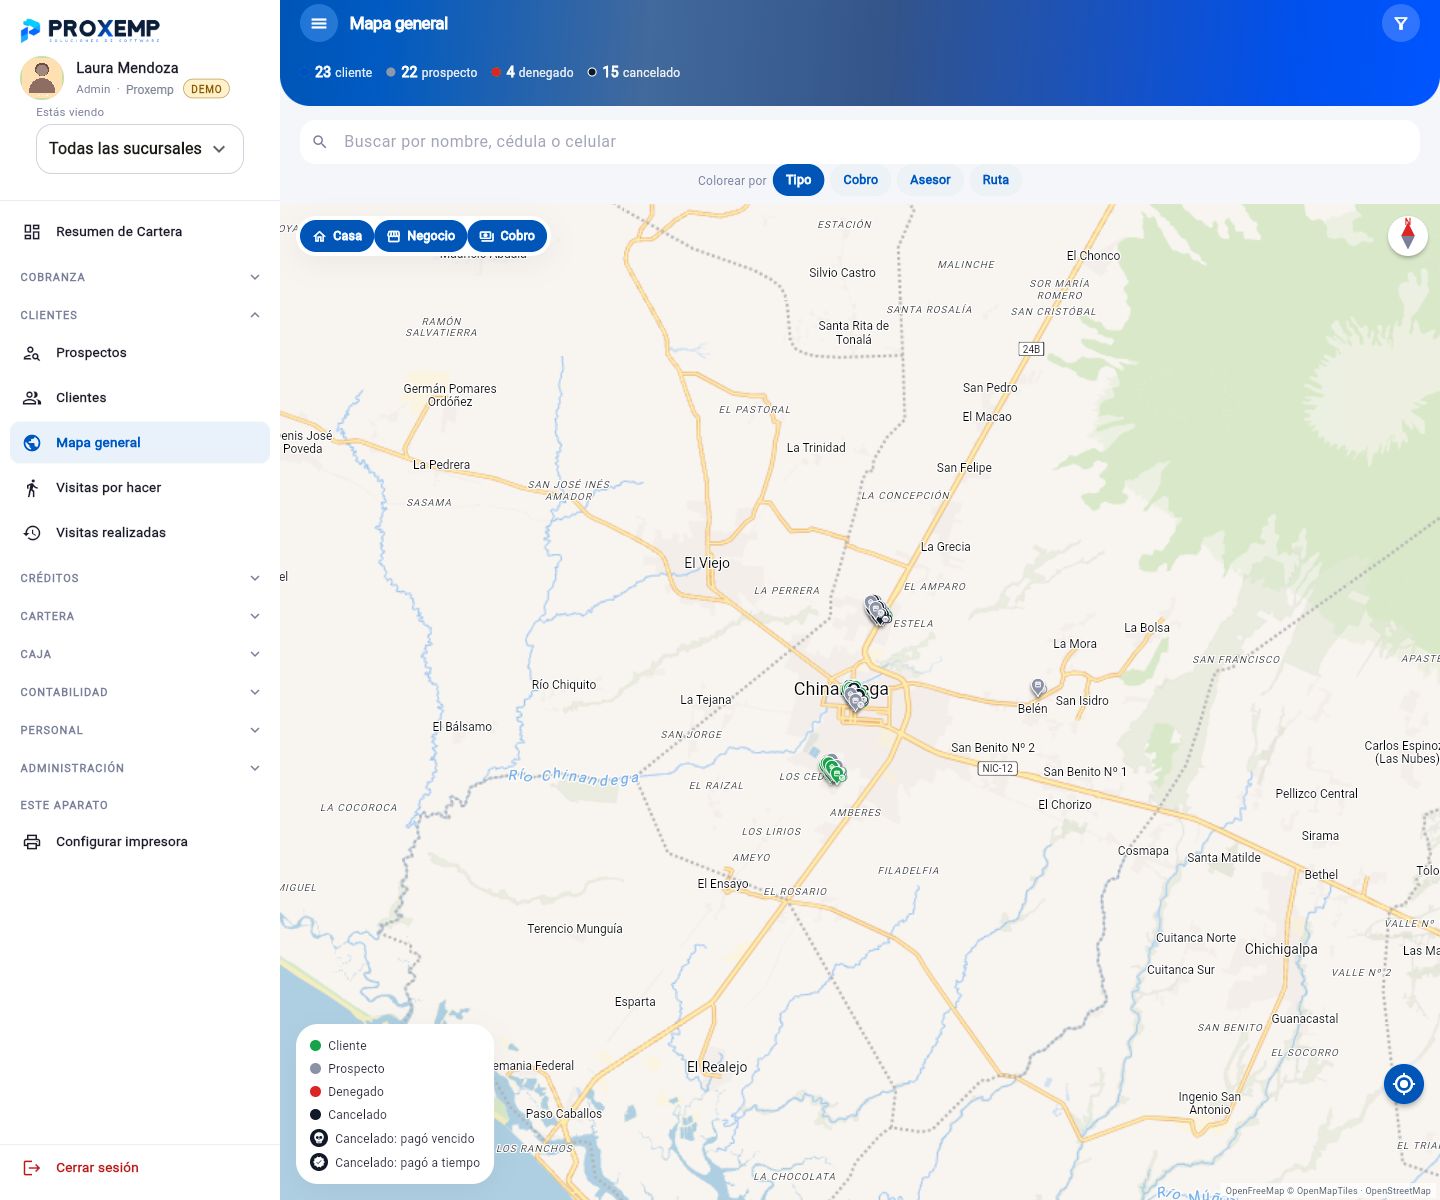Go to Clientes page
1440x1200 pixels.
point(140,398)
